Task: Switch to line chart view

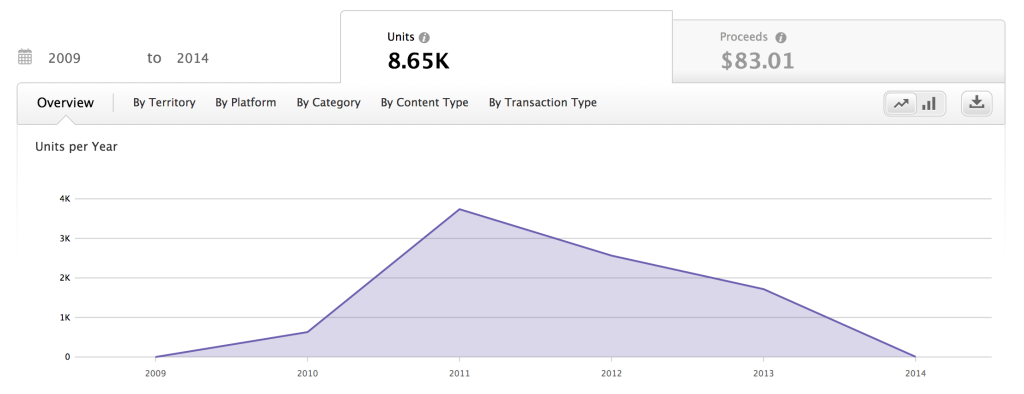Action: (901, 104)
